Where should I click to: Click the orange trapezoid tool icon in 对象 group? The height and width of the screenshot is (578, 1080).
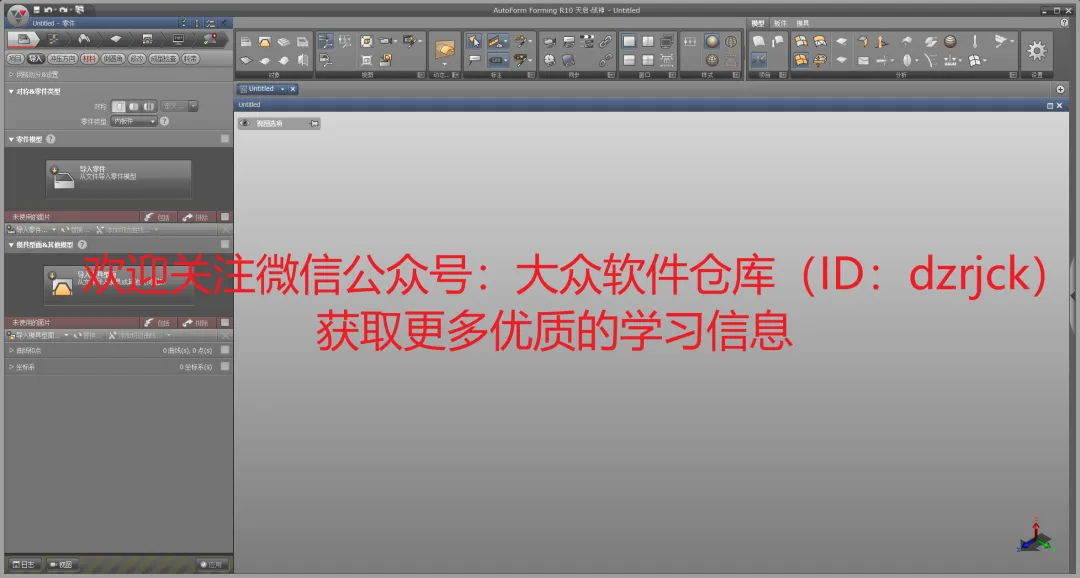264,42
